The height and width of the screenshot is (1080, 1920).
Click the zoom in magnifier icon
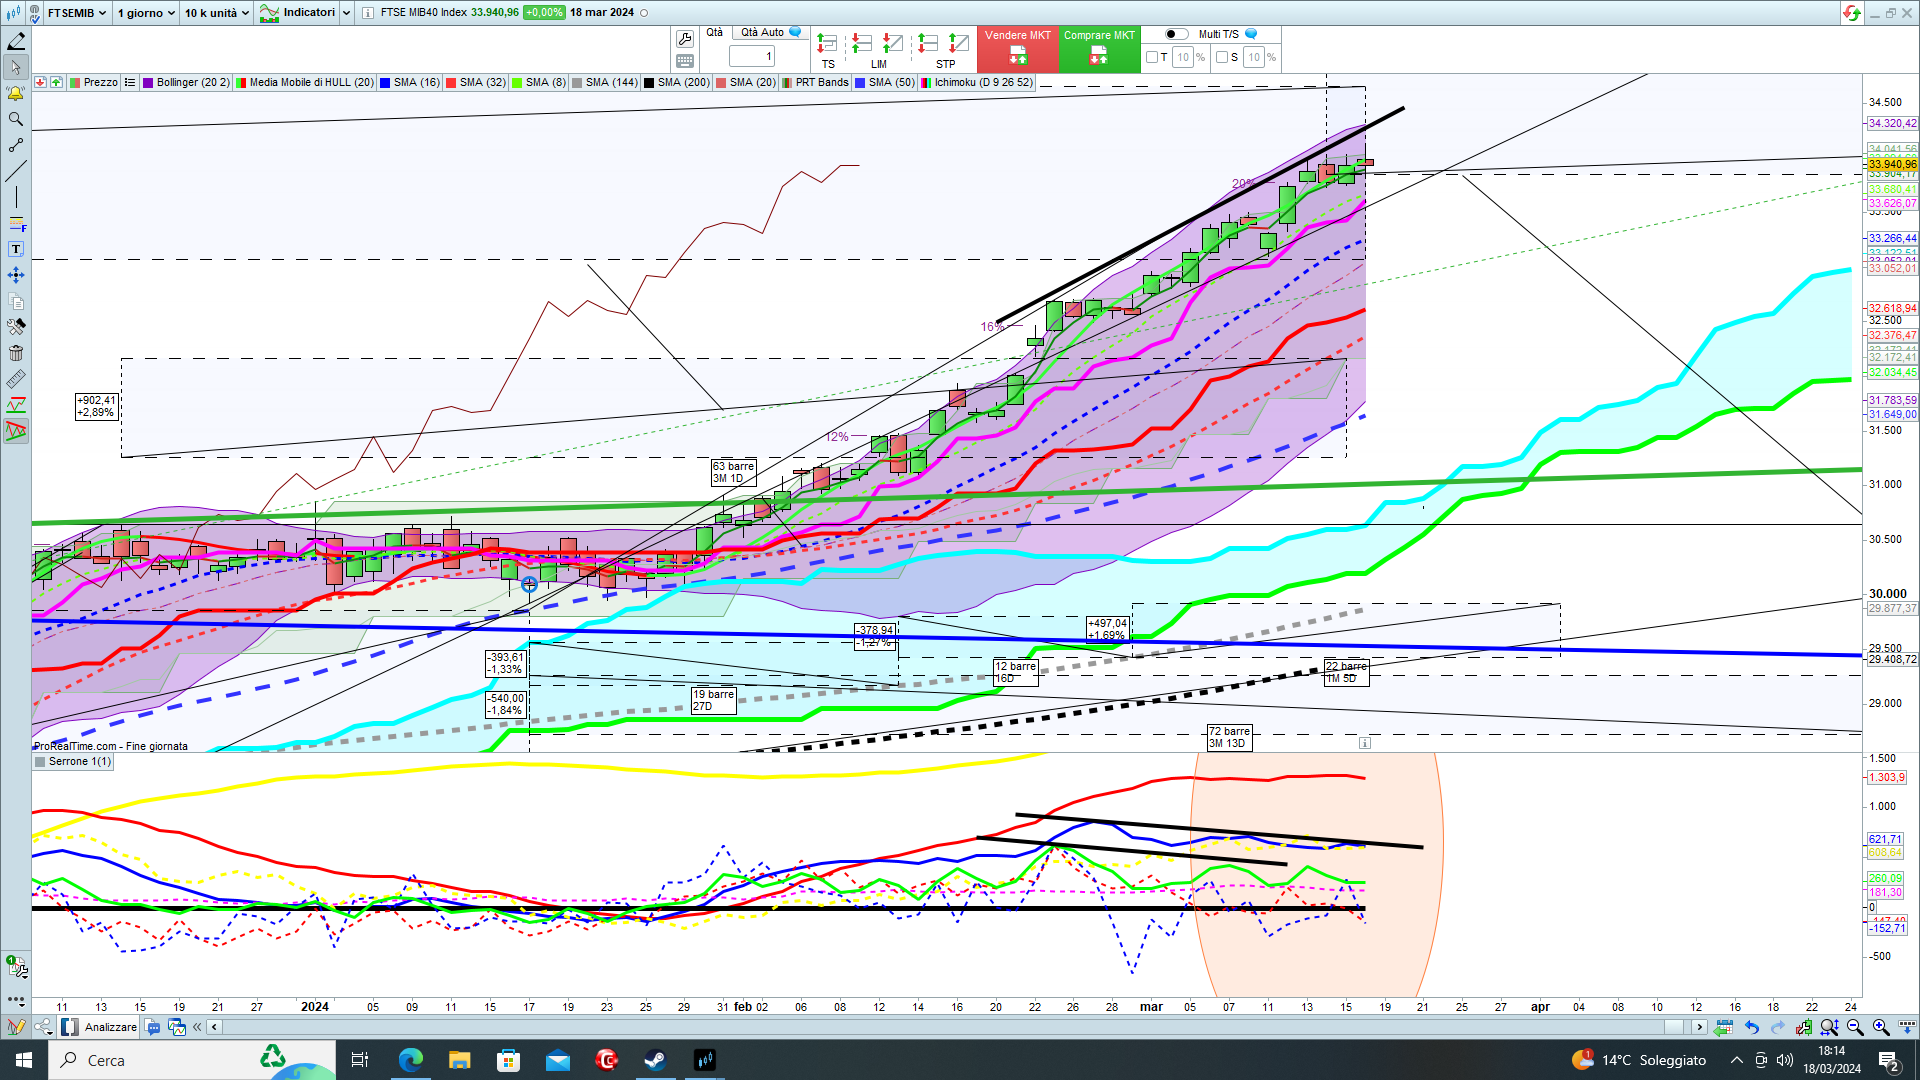1881,1027
